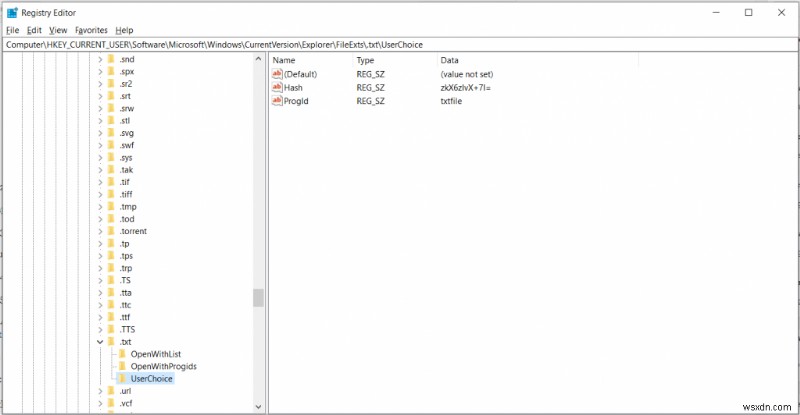Select the .ttc folder icon
The height and width of the screenshot is (415, 800).
(111, 305)
